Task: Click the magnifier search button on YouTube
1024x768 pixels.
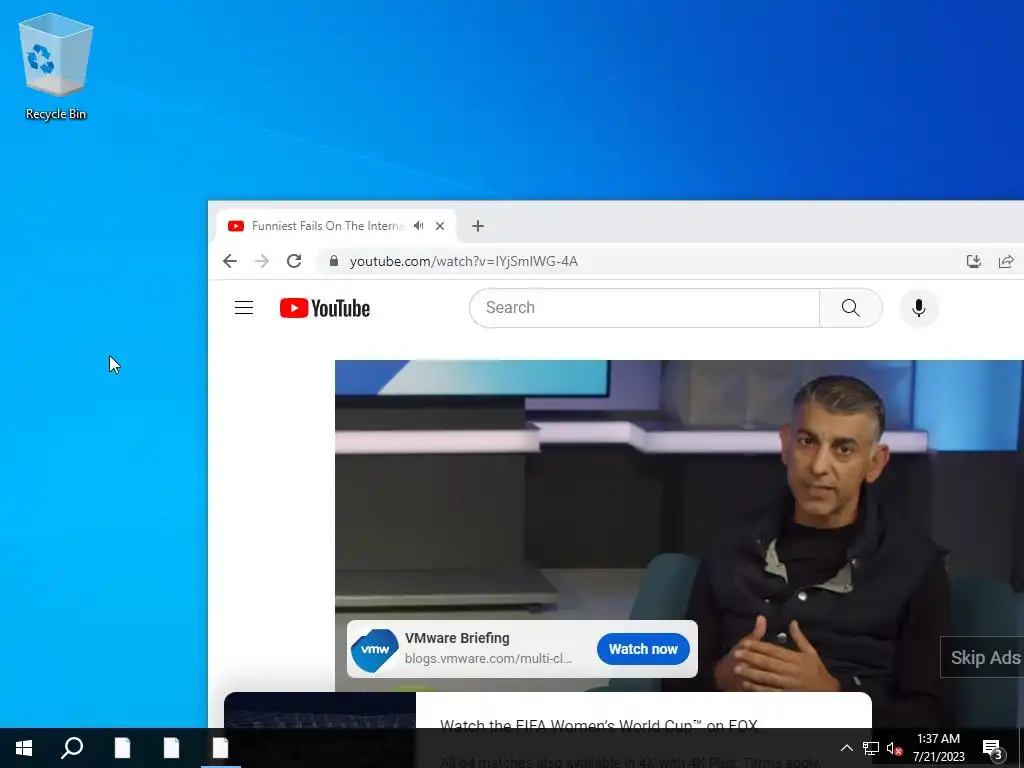Action: (x=850, y=308)
